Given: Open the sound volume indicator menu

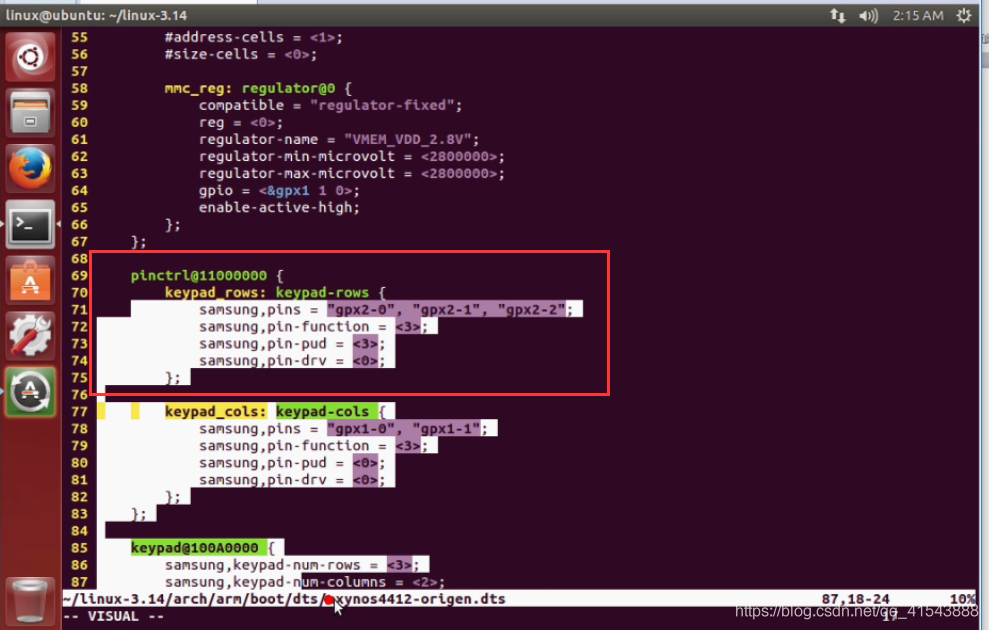Looking at the screenshot, I should (x=867, y=15).
